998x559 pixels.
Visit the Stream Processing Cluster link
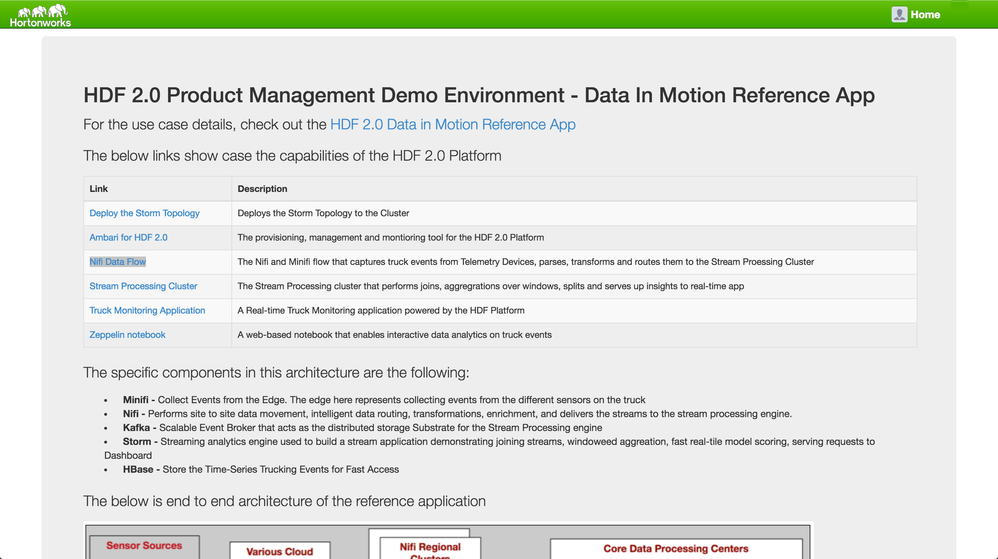143,286
